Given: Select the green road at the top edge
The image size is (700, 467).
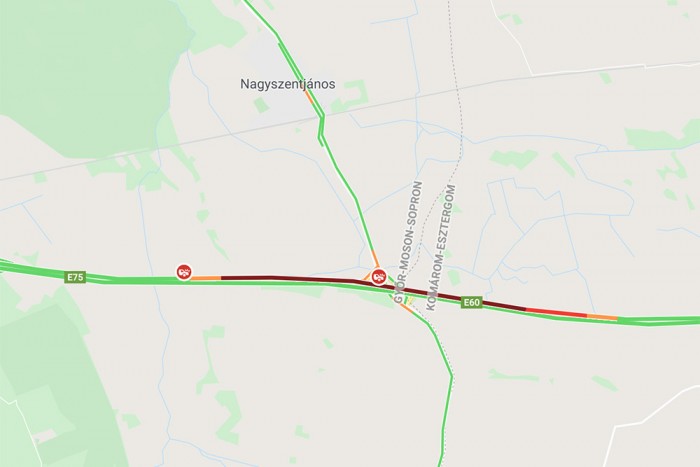Looking at the screenshot, I should (x=261, y=17).
